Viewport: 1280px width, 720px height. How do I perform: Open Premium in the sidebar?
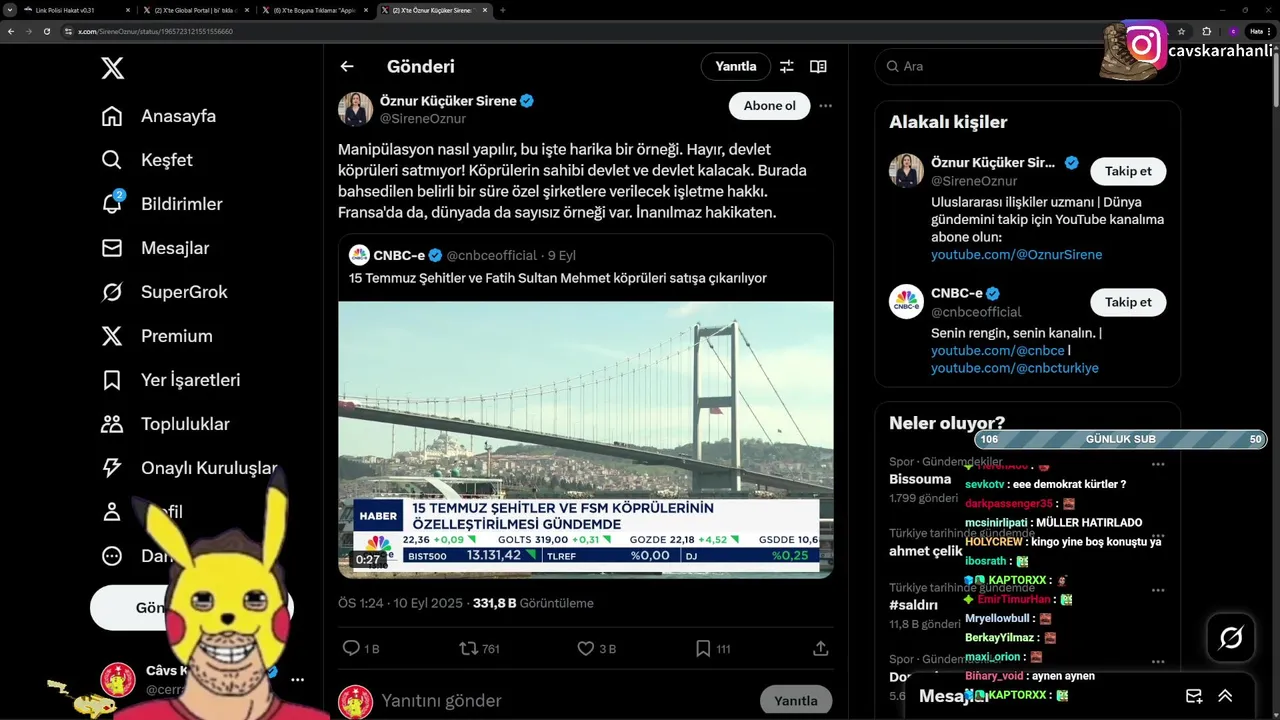(x=157, y=336)
